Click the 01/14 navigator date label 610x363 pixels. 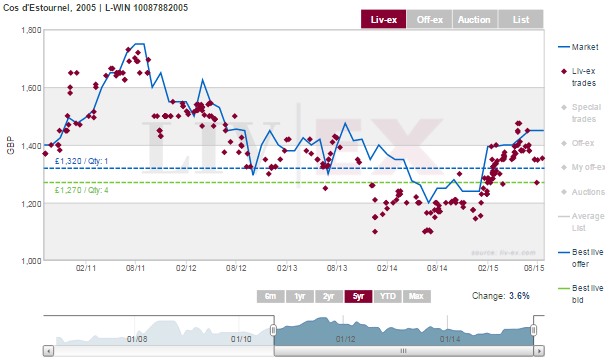pyautogui.click(x=450, y=339)
